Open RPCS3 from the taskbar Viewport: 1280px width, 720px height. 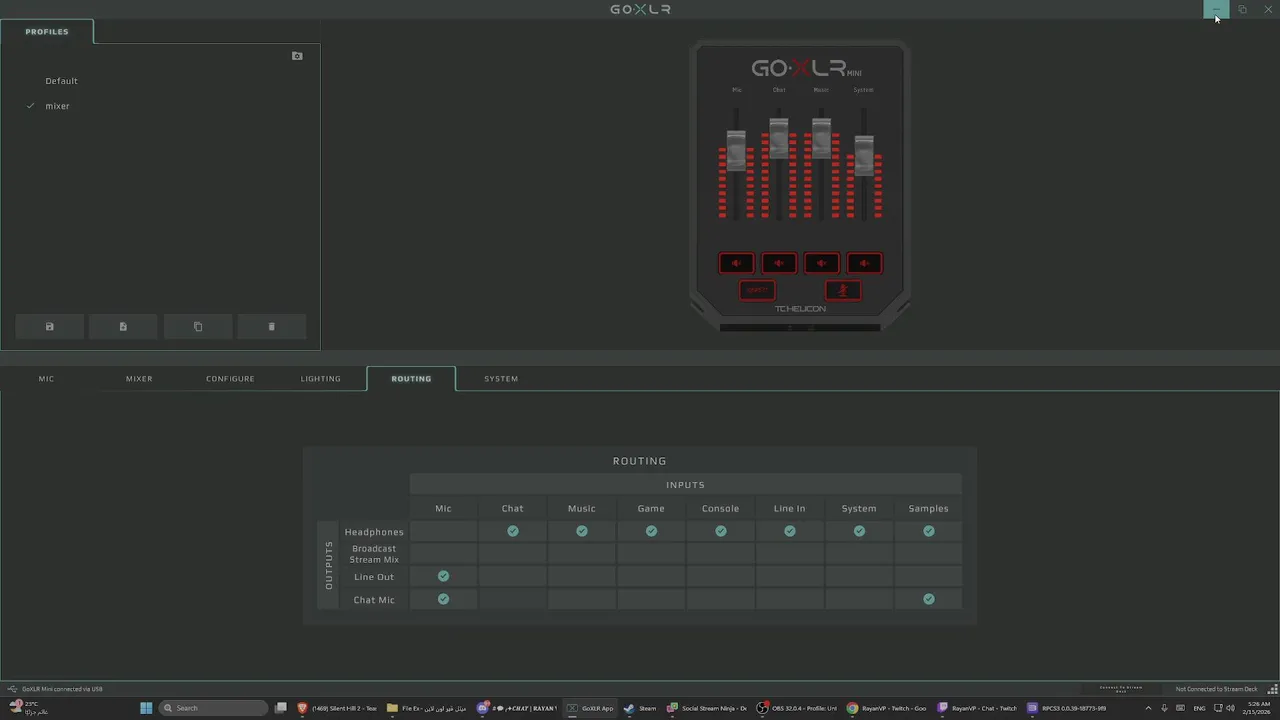pyautogui.click(x=1067, y=708)
